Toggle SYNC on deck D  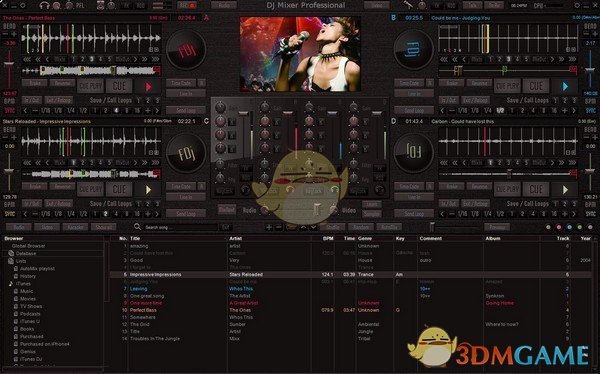pyautogui.click(x=590, y=214)
